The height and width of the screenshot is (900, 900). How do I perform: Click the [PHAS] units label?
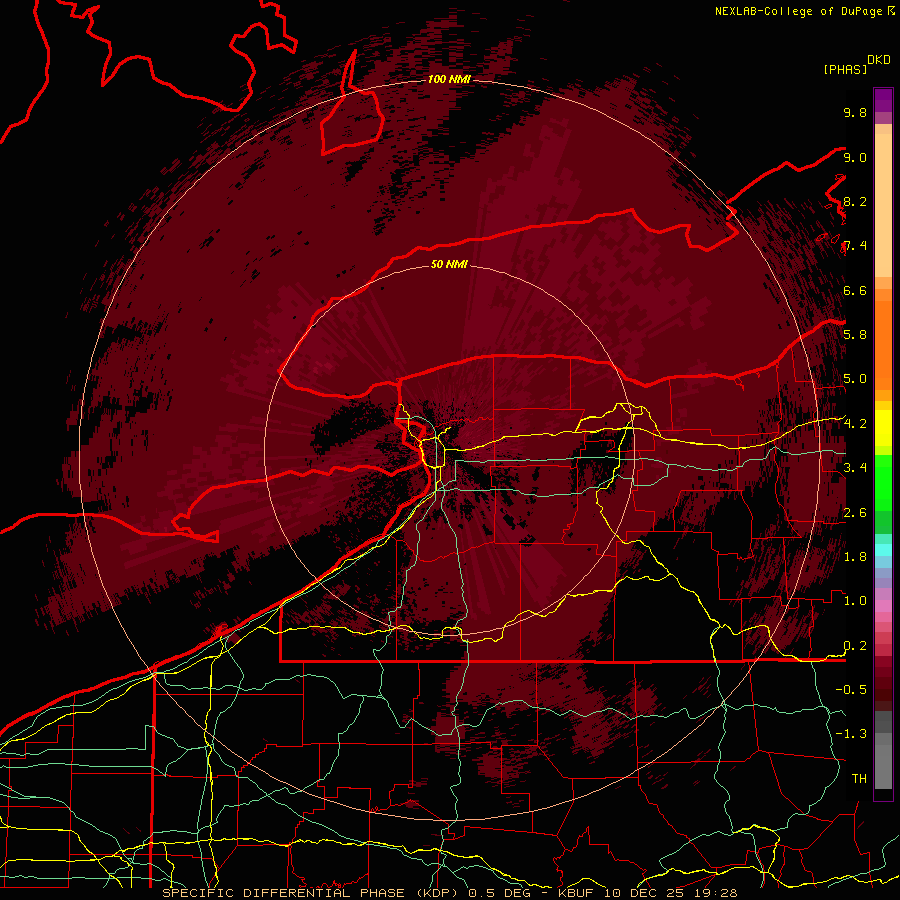(x=845, y=69)
